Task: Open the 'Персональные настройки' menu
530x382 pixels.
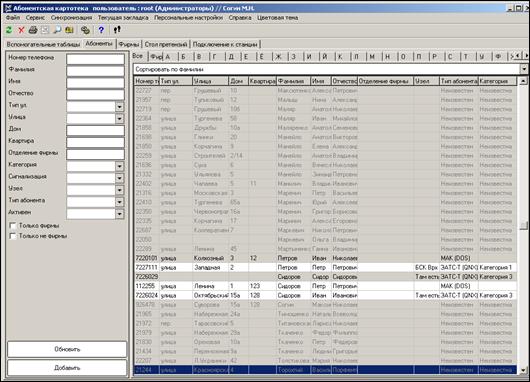Action: 189,18
